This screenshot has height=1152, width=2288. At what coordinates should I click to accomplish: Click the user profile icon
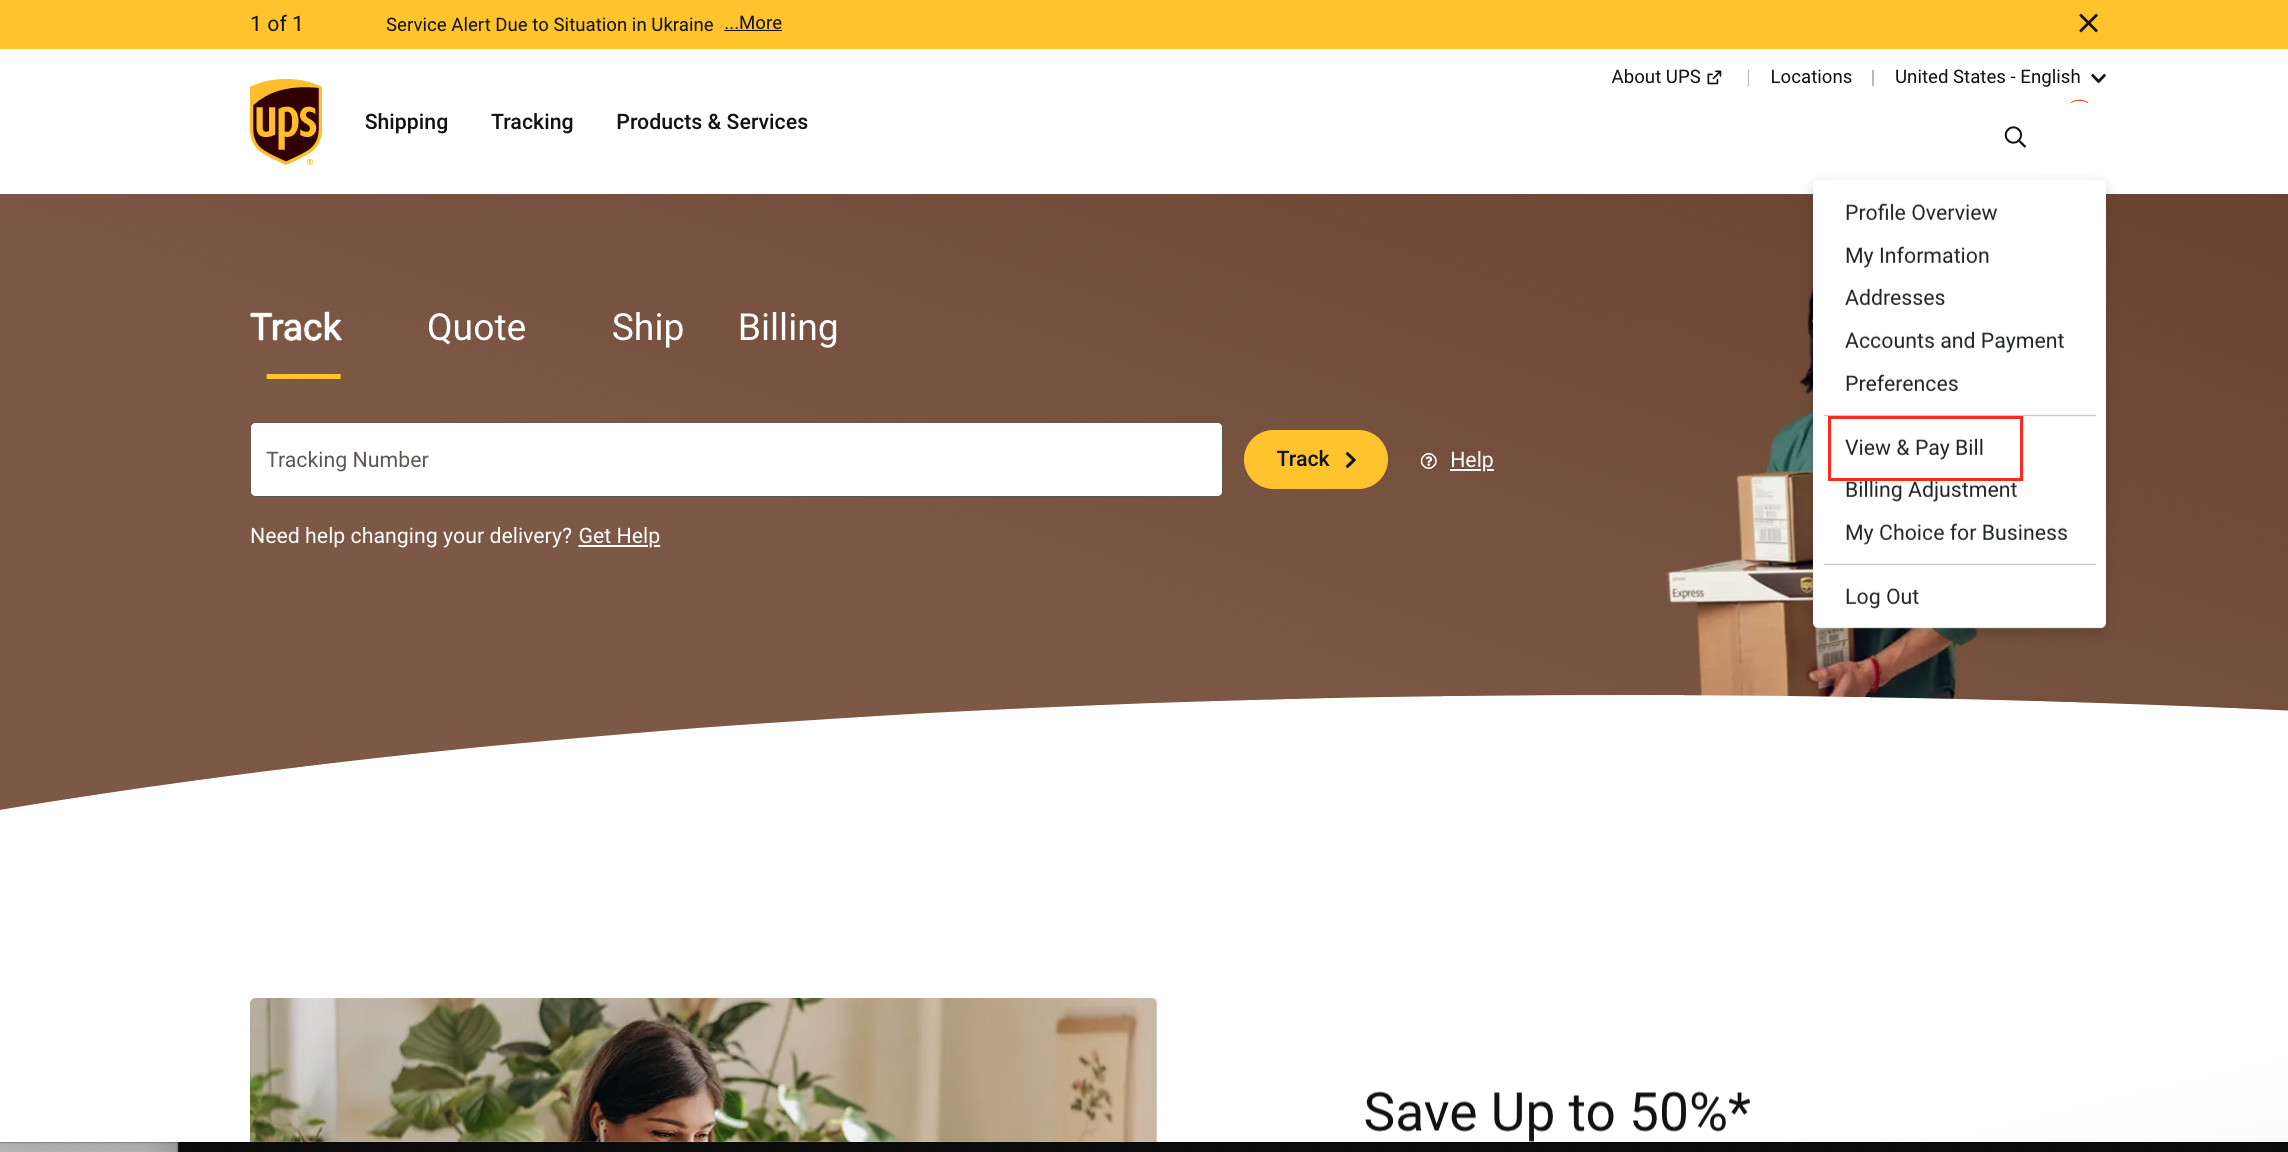(x=2078, y=137)
